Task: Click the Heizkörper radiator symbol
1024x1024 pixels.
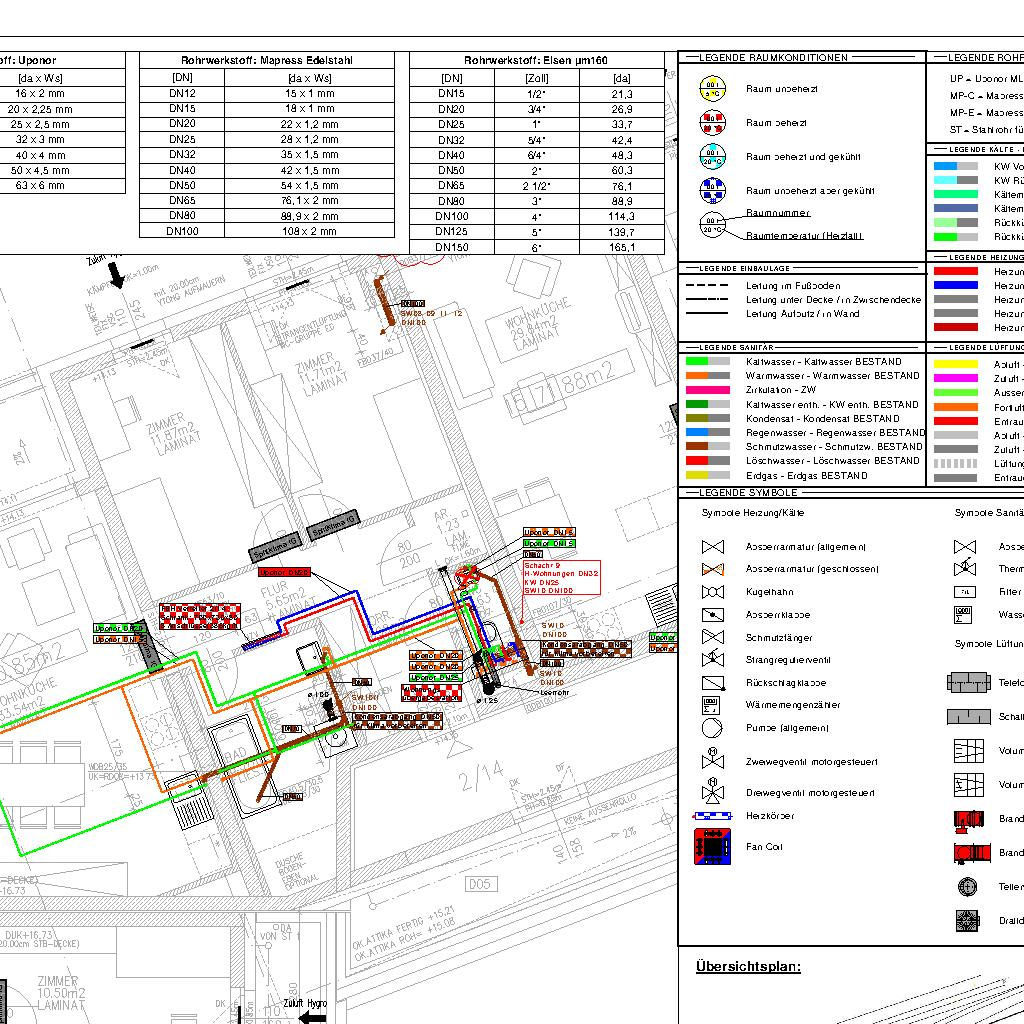Action: click(x=712, y=816)
